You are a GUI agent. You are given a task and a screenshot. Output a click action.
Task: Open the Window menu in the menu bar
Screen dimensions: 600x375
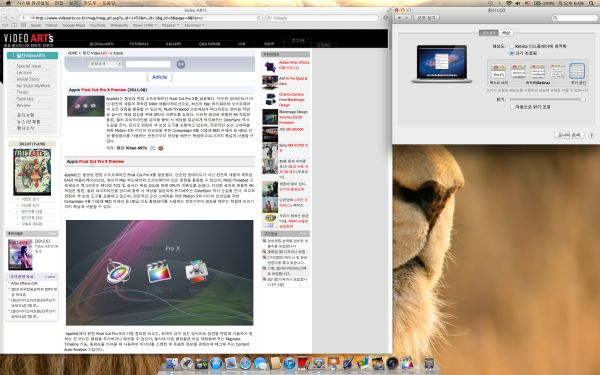pos(90,3)
